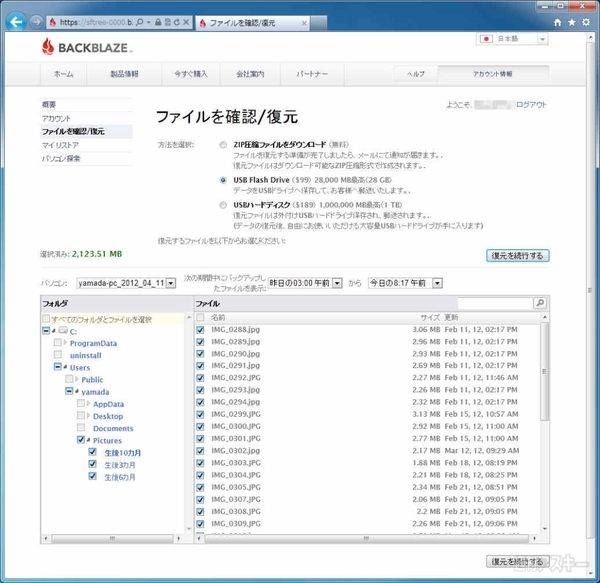Select ZIP圧縮ファイルをダウンロード radio option
This screenshot has height=583, width=600.
(x=223, y=145)
